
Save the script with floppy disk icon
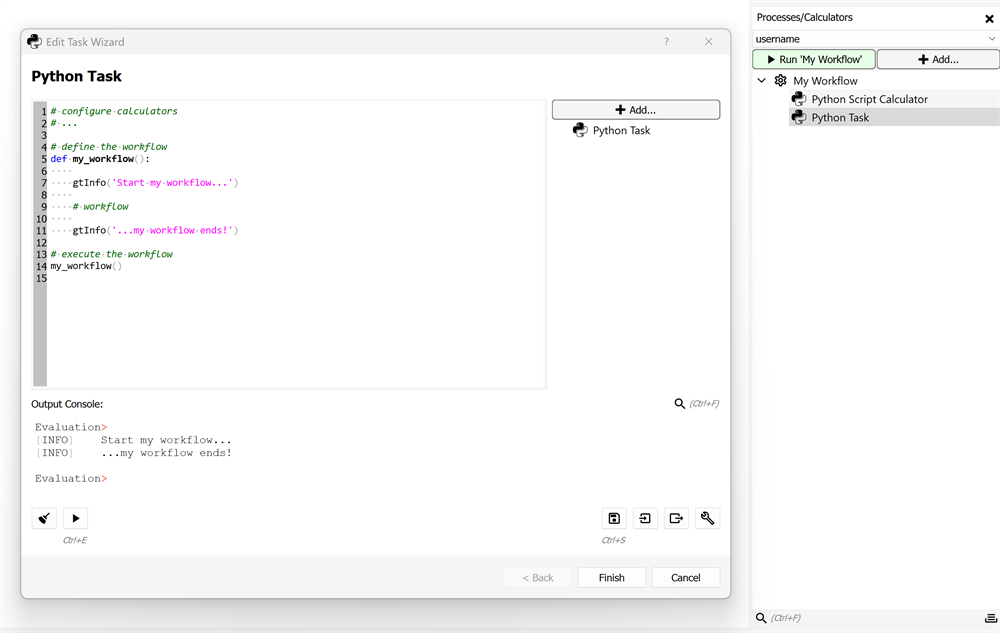(614, 518)
